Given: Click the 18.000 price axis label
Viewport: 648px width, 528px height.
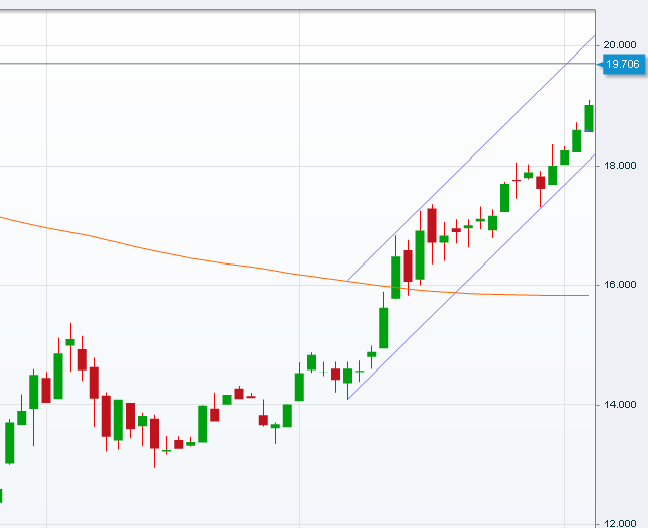Looking at the screenshot, I should coord(621,166).
